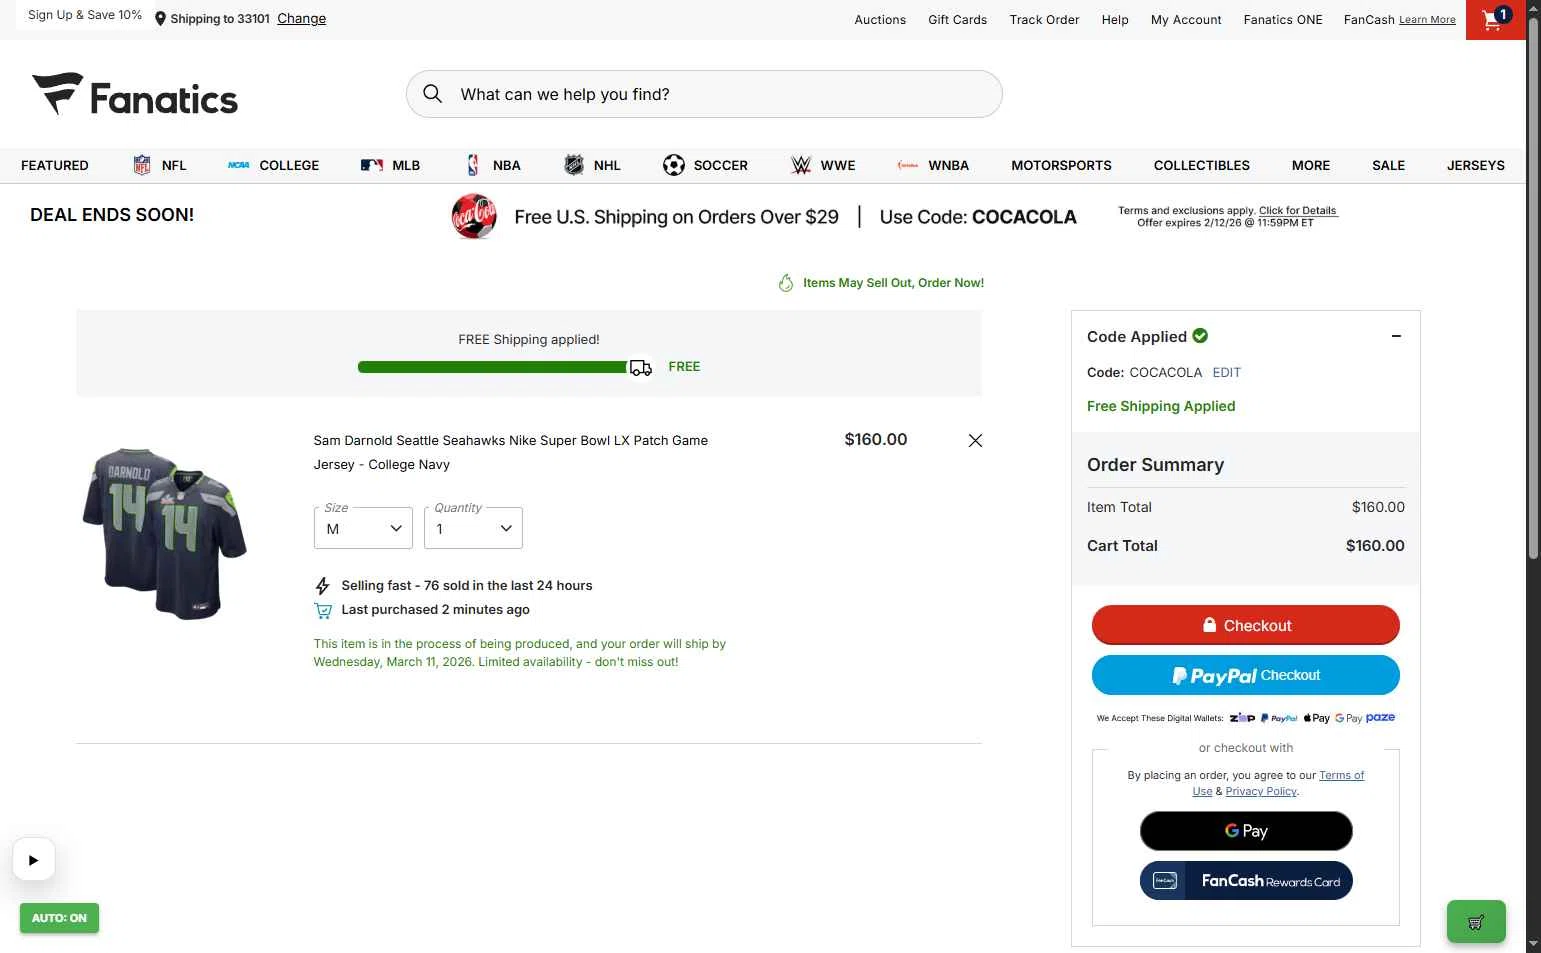
Task: Click the FanCash Rewards Card button
Action: tap(1246, 881)
